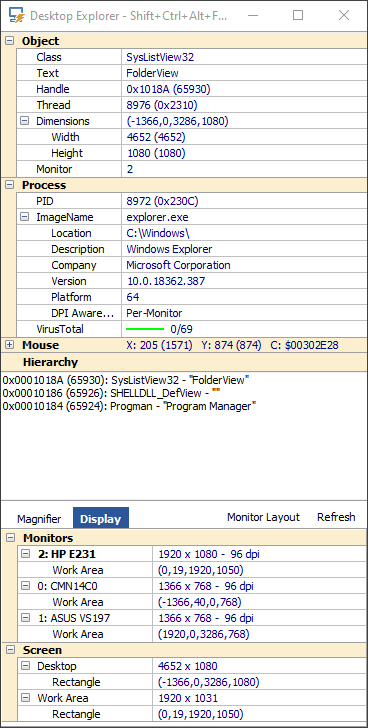Select ASUS VS197 work area (1920,0,3286,768)
This screenshot has width=368, height=728.
[204, 634]
